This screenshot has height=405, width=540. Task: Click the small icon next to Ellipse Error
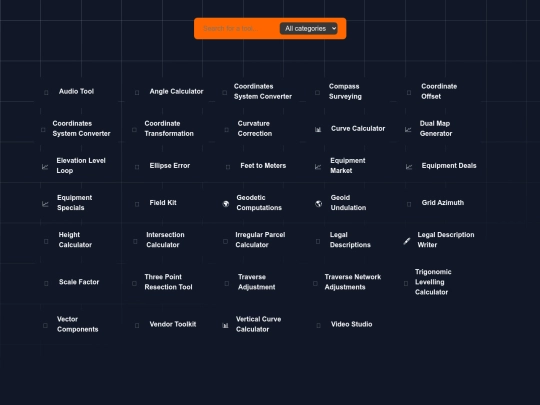pyautogui.click(x=137, y=167)
